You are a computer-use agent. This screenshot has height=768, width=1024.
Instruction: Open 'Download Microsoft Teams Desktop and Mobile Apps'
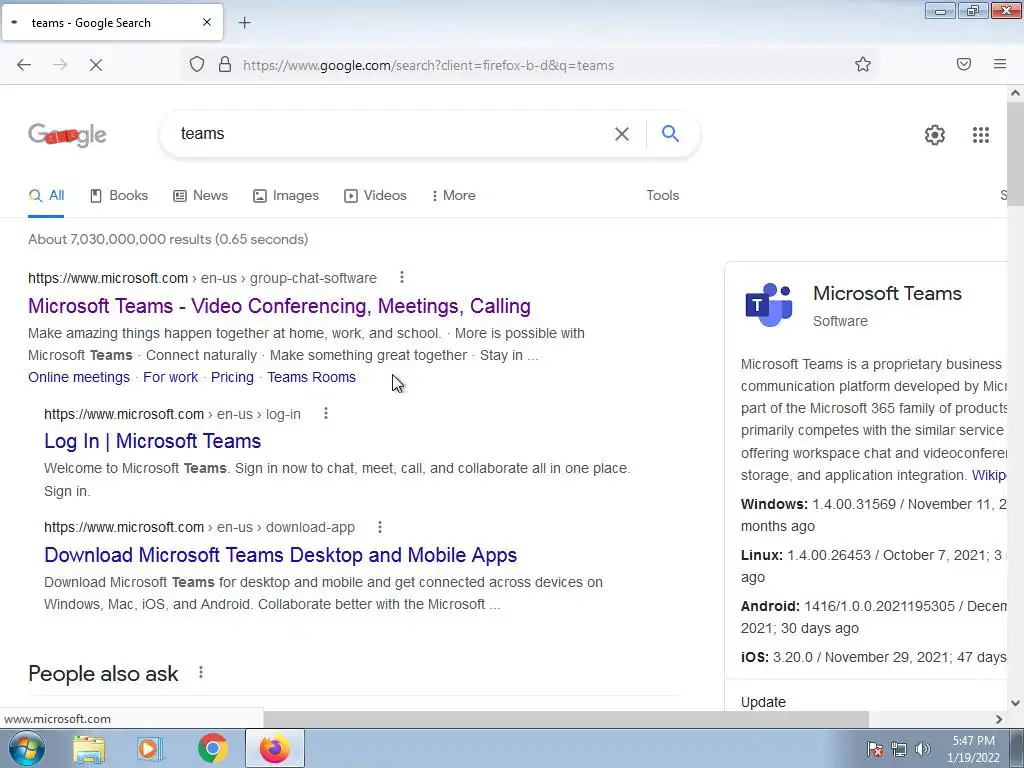coord(281,554)
